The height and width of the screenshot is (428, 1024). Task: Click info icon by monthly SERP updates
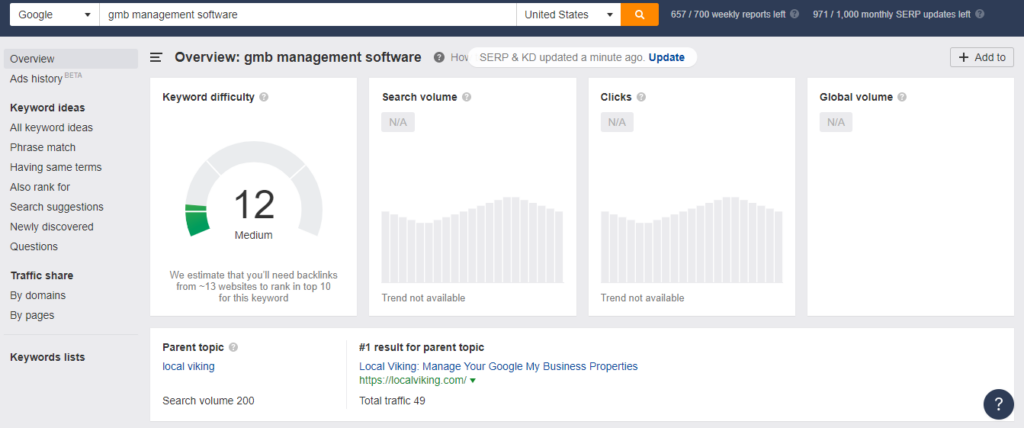978,15
